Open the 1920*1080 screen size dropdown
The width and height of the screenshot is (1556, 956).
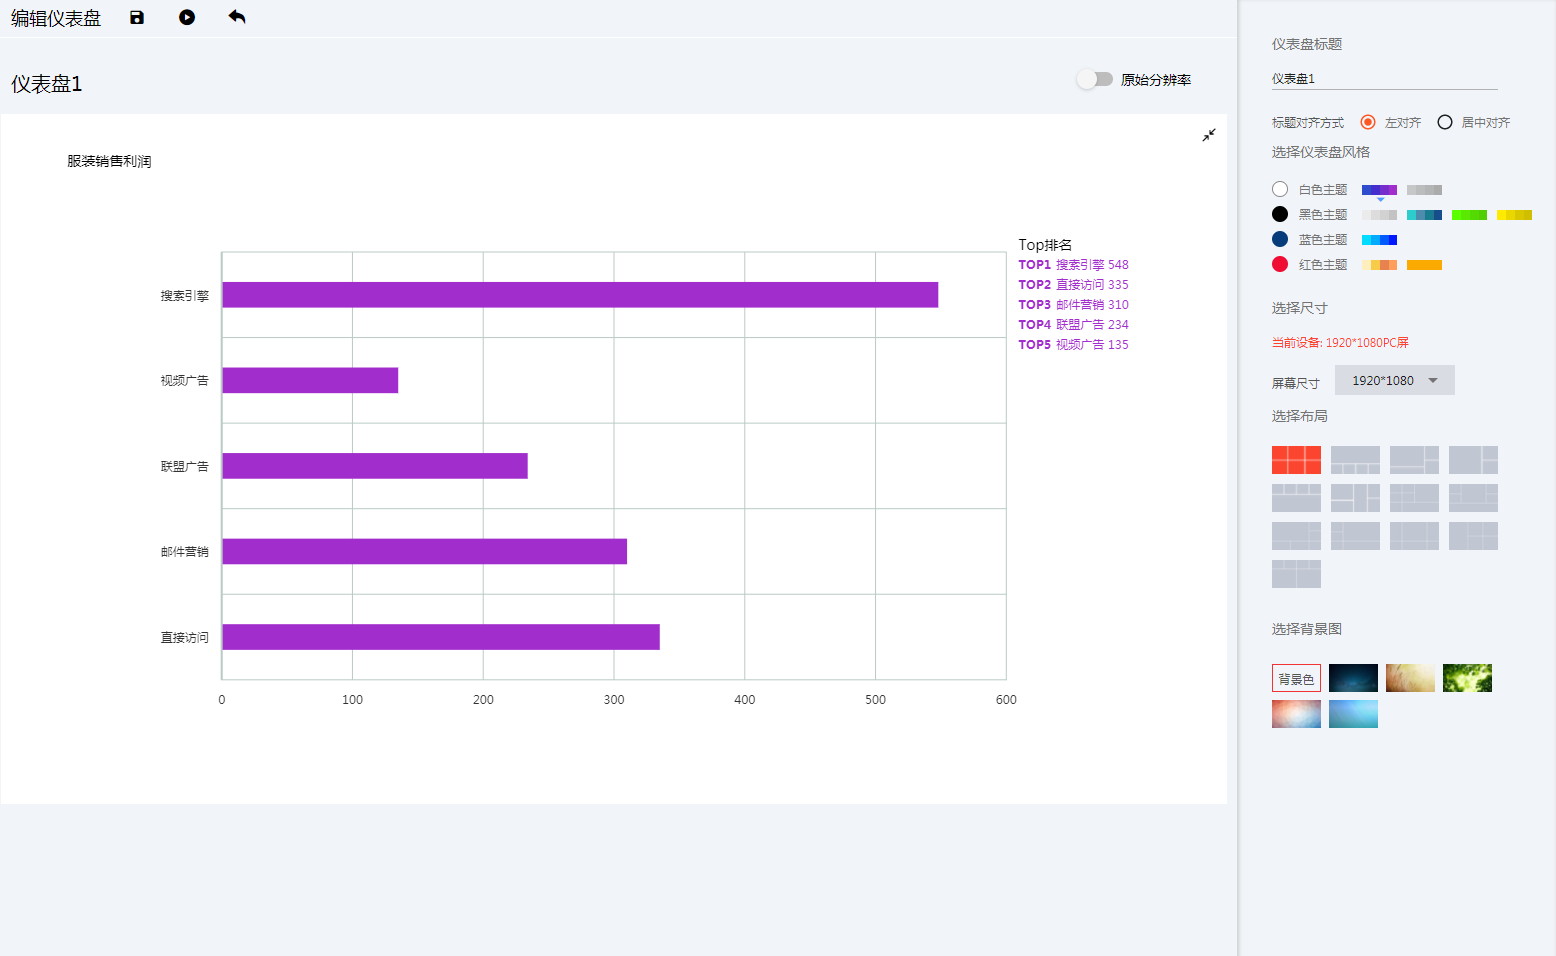(1394, 380)
